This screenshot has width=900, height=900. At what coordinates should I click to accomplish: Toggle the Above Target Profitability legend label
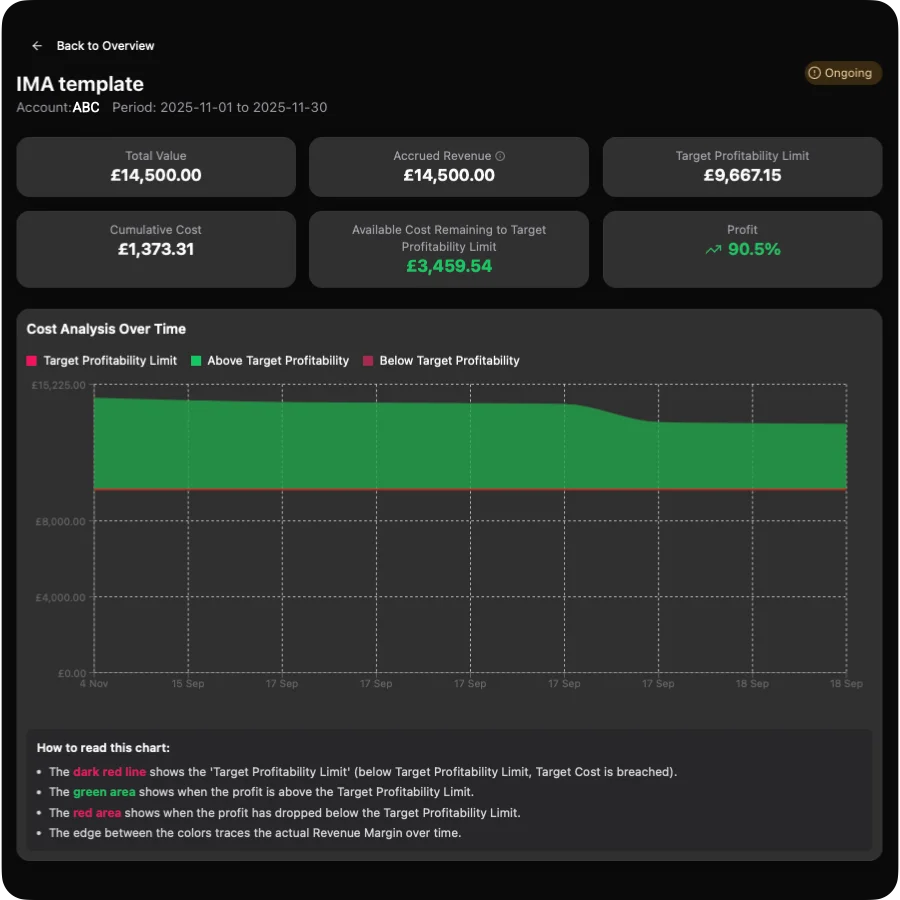[x=278, y=361]
